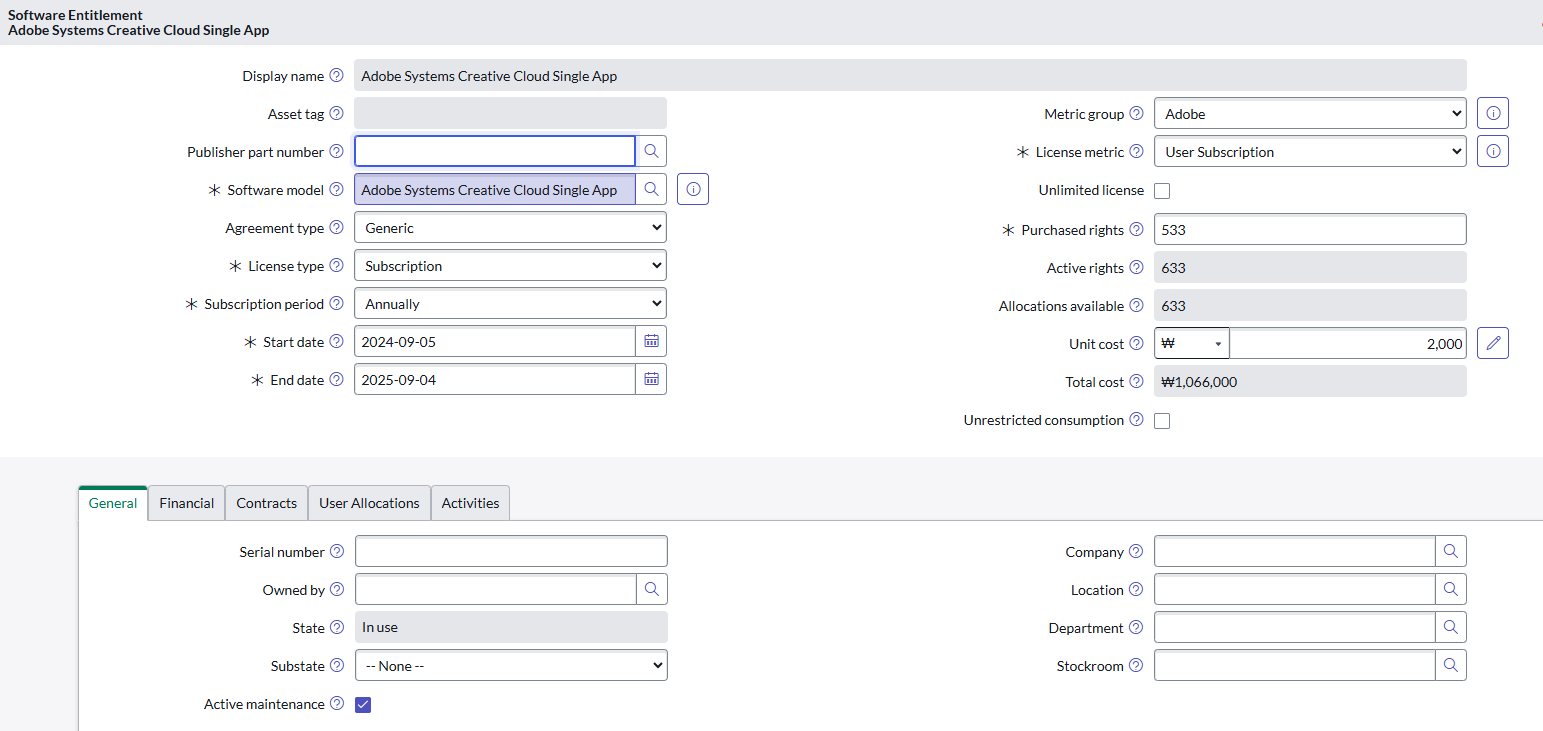Open help icon beside Unrestricted consumption

[1136, 420]
